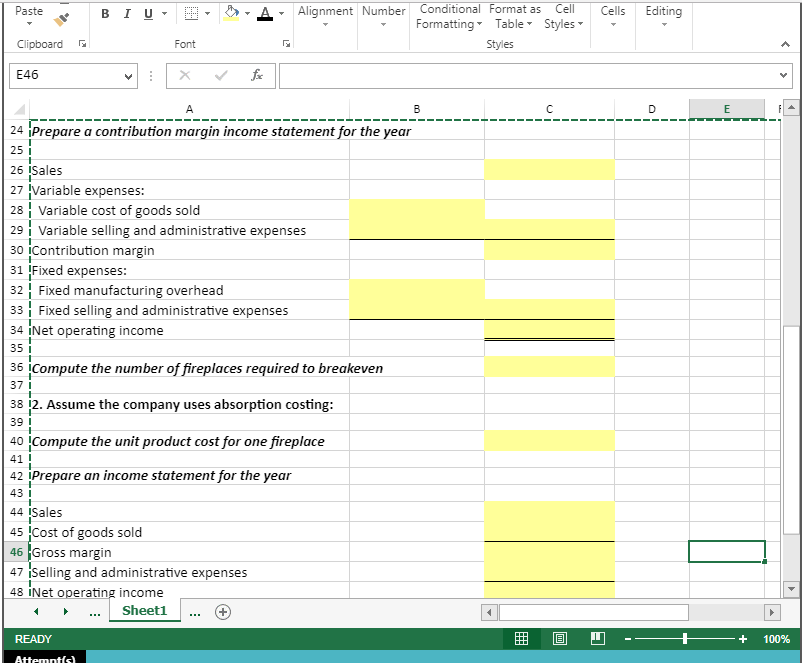Open Page Break Preview view

tap(597, 638)
